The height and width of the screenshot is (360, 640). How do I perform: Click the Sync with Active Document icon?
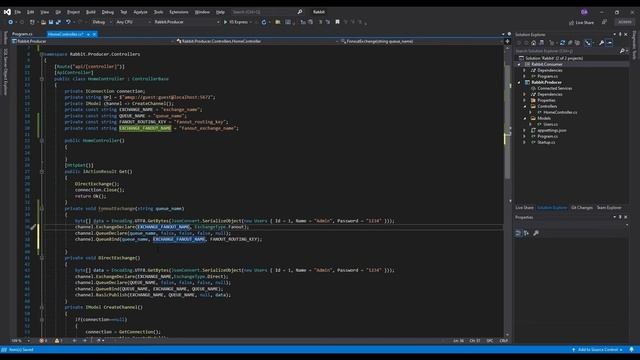coord(562,43)
